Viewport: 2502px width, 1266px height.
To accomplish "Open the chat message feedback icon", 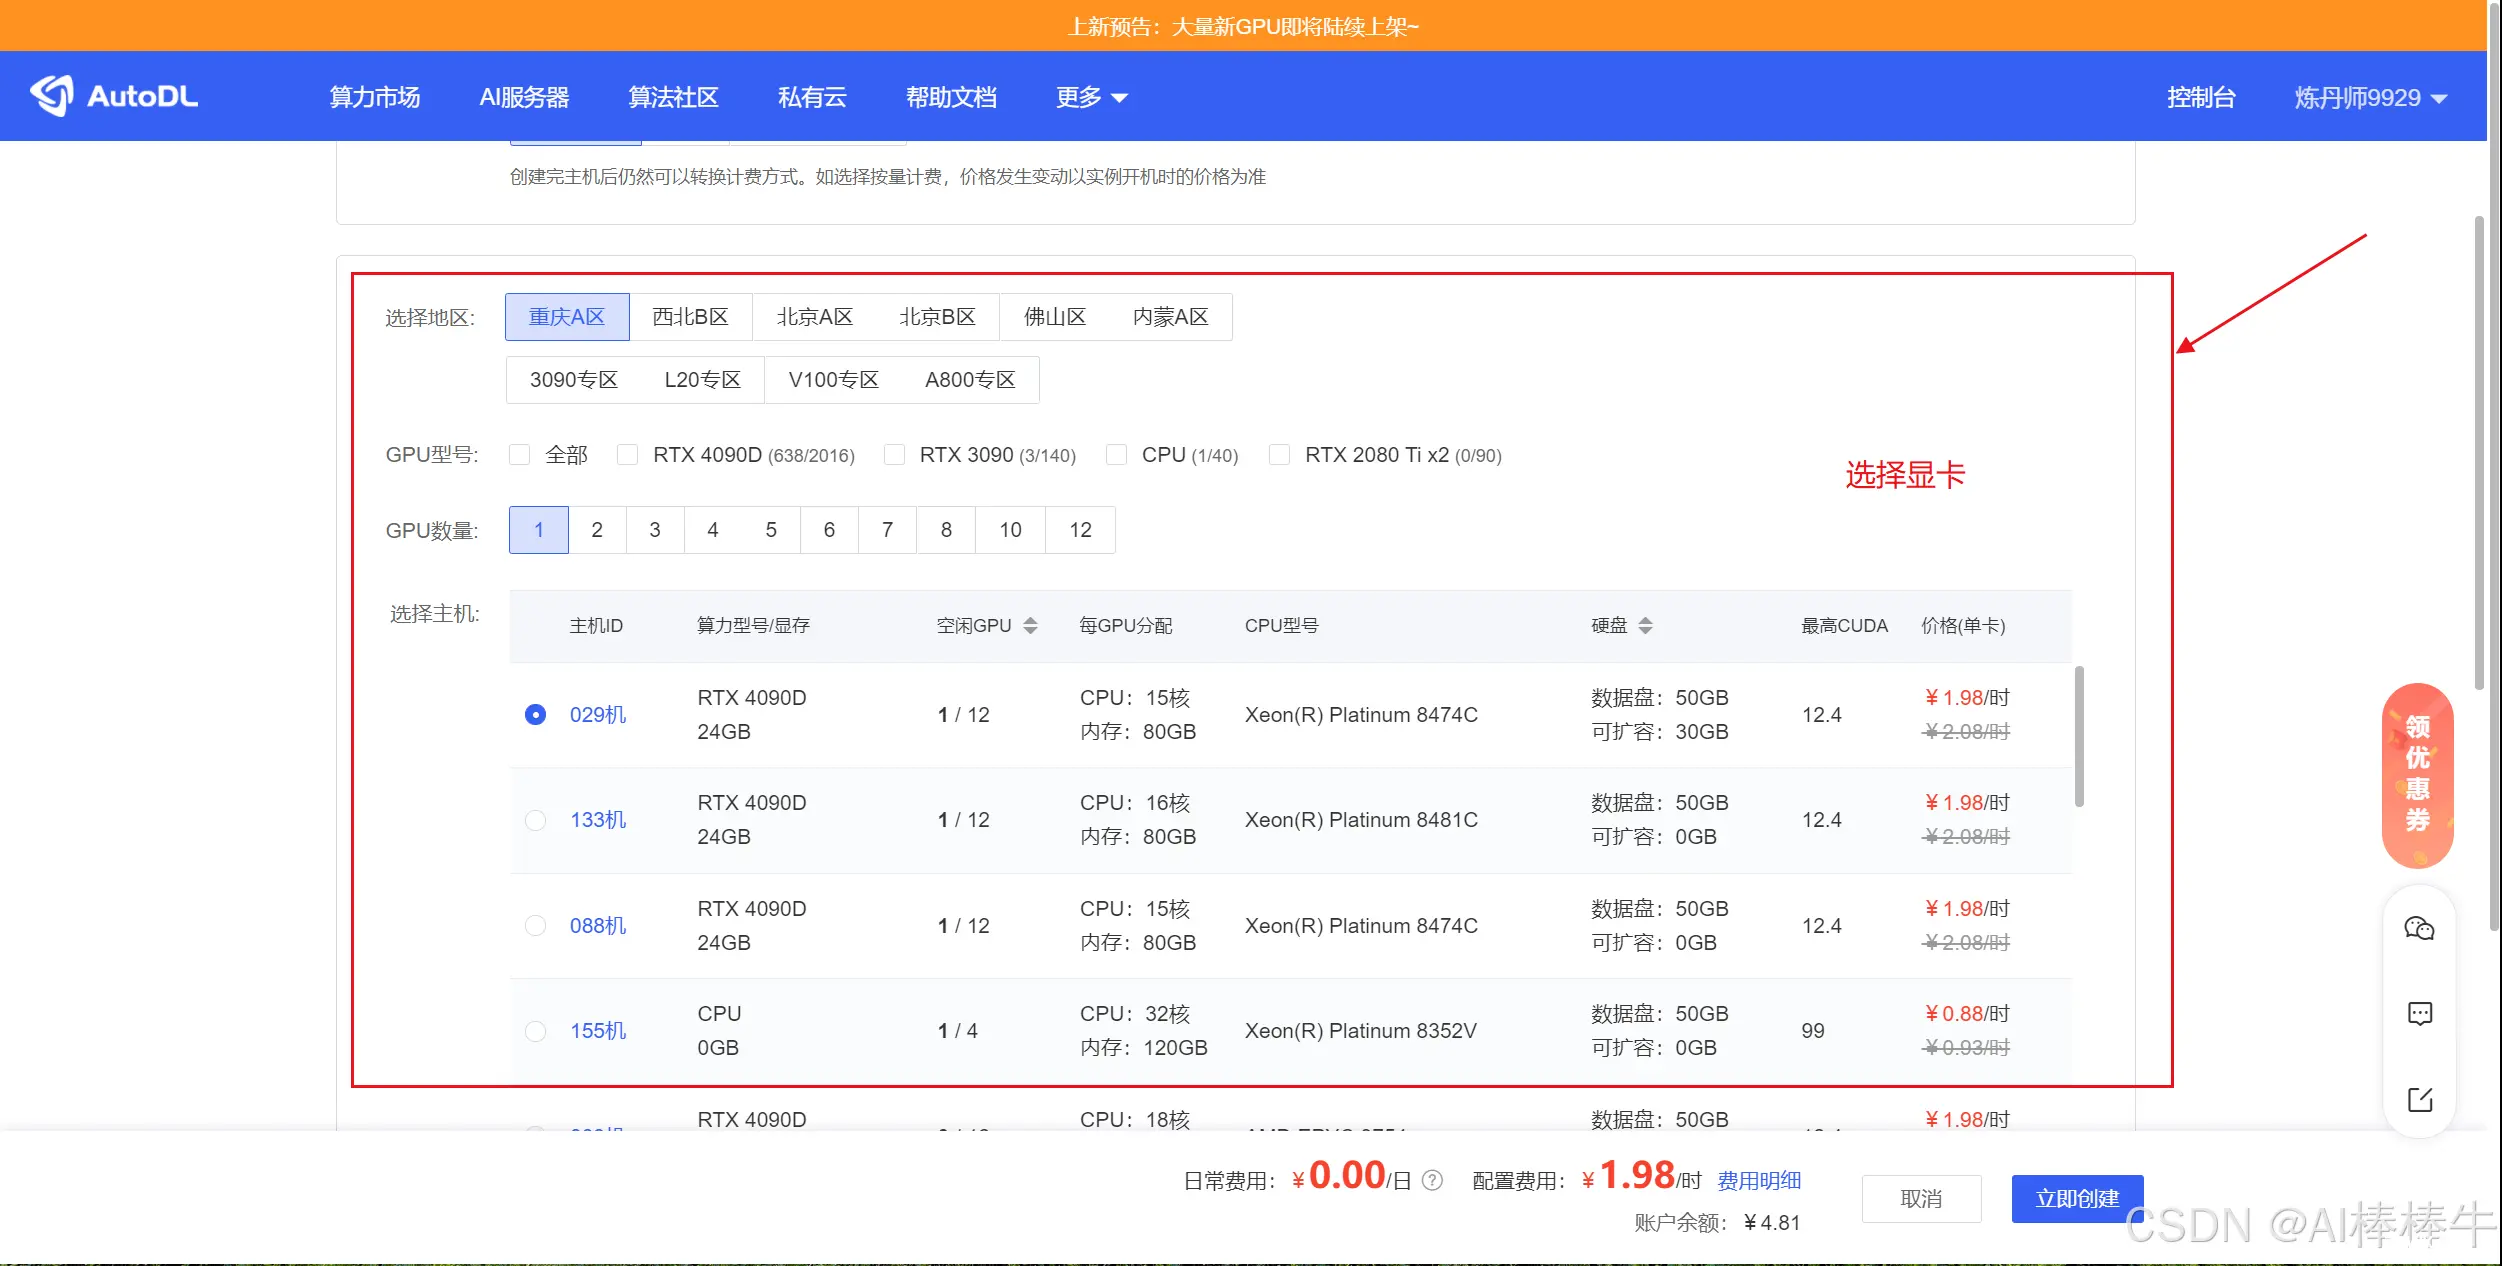I will [x=2419, y=1014].
